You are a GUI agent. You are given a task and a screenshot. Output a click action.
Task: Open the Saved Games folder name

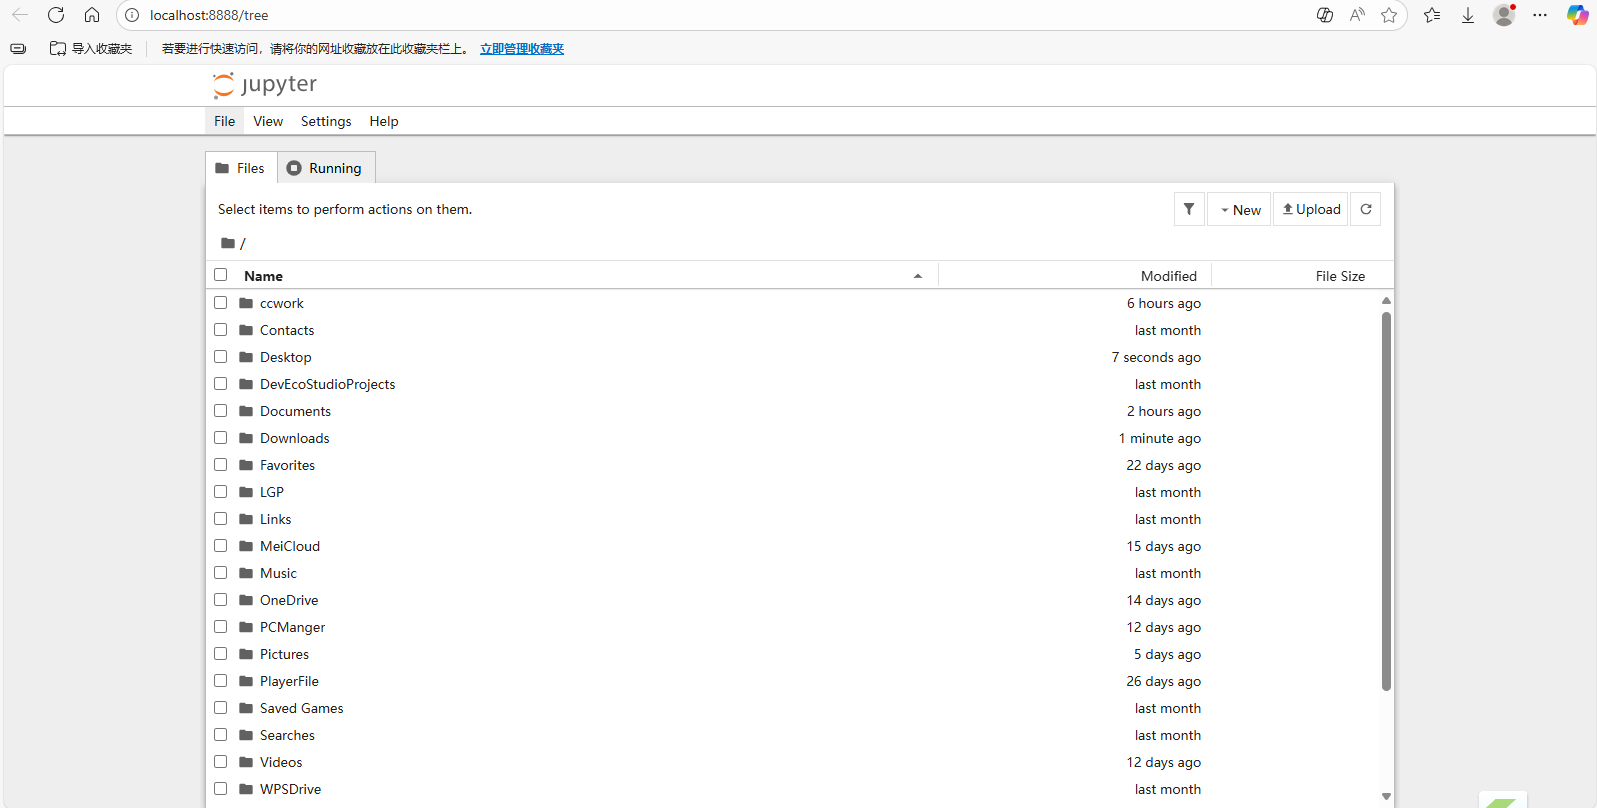click(302, 708)
